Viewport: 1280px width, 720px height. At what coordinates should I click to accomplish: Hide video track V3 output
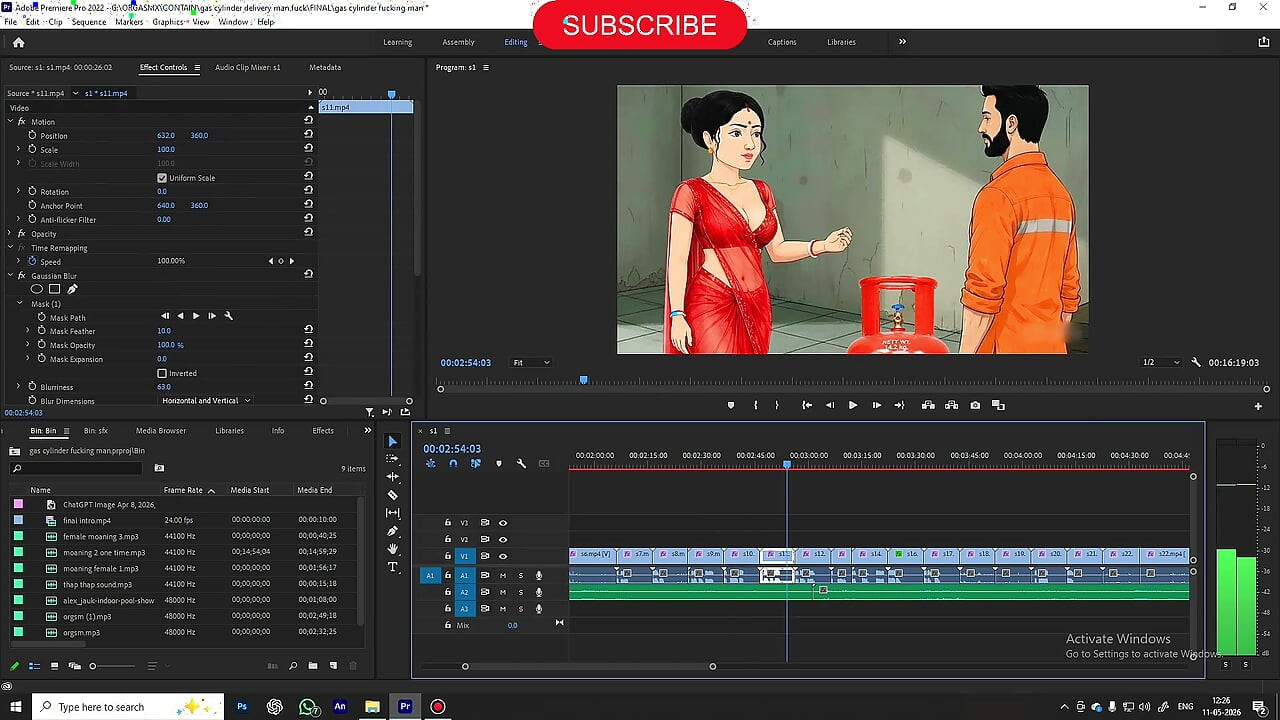pos(503,523)
